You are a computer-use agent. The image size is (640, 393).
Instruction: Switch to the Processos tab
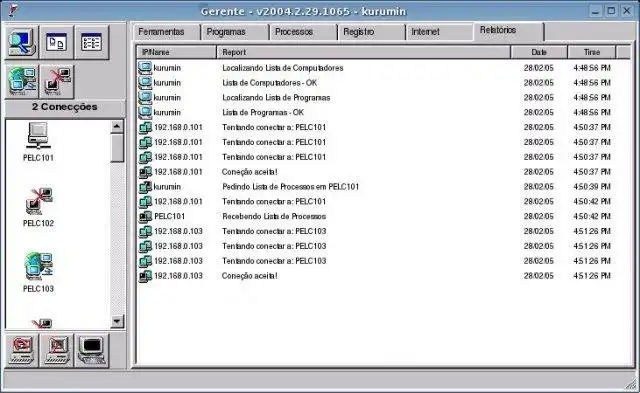tap(303, 32)
